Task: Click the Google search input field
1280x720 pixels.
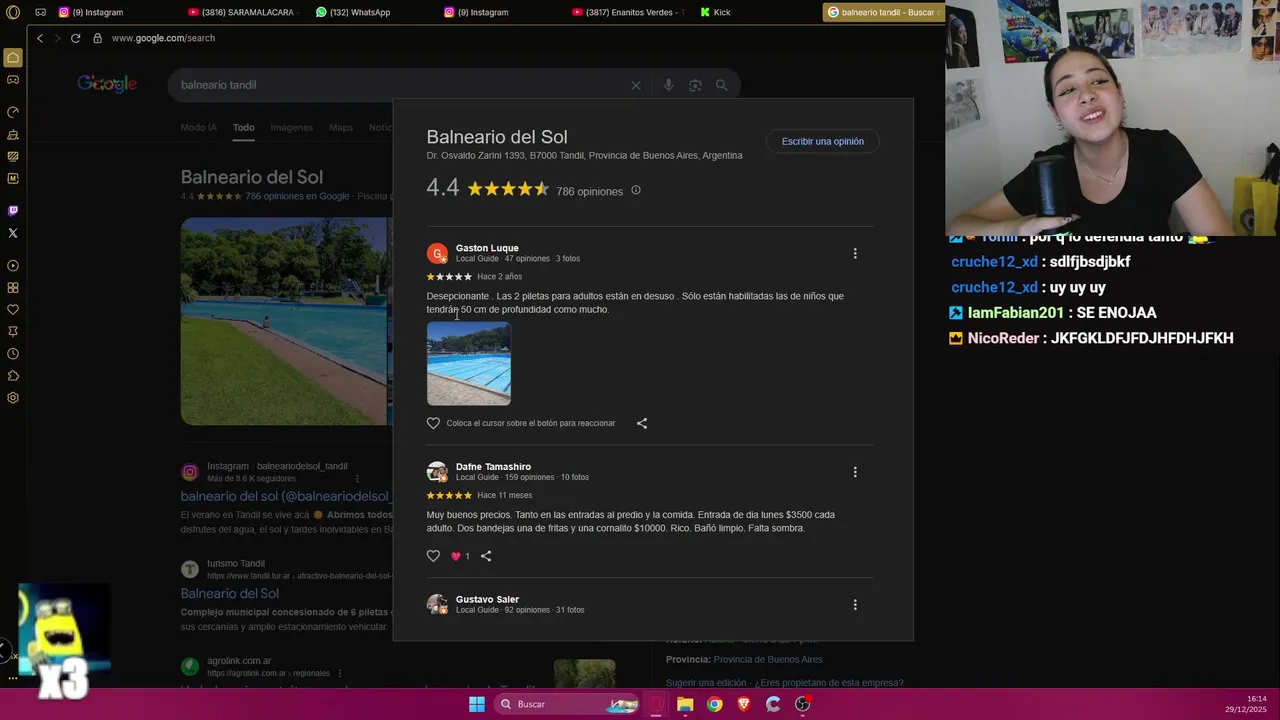Action: 400,85
